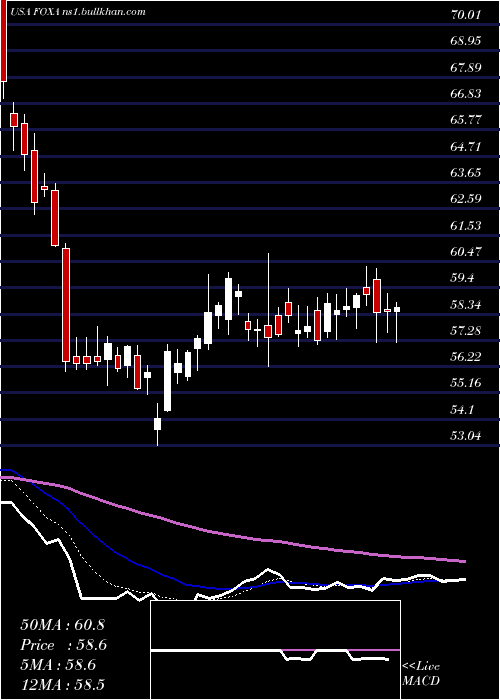Click the 66.83 price axis label

pos(466,94)
